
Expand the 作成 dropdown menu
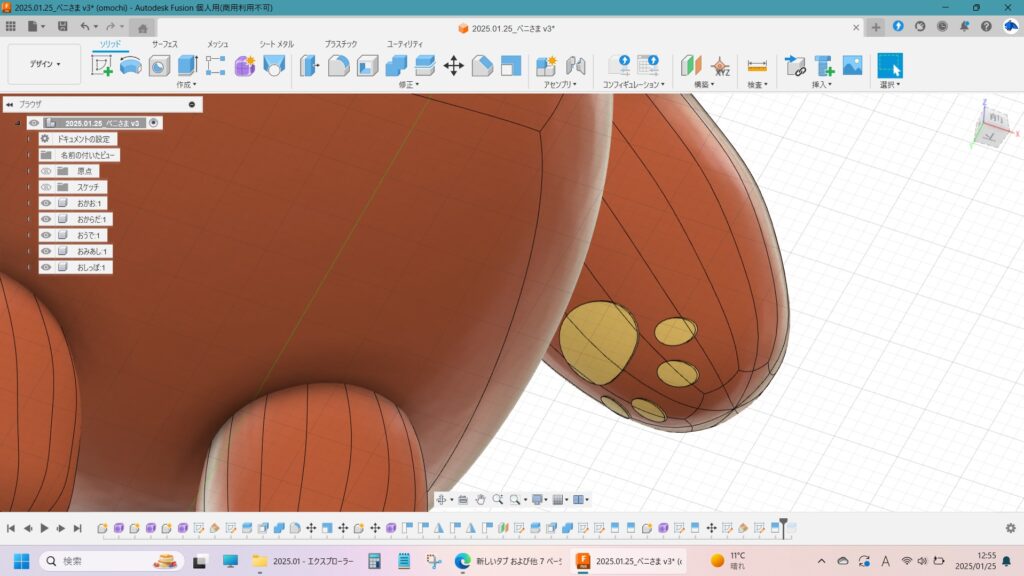click(187, 85)
